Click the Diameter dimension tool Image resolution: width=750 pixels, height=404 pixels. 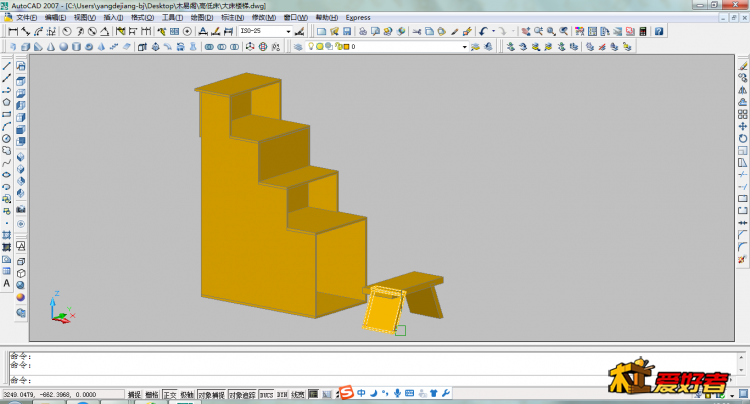click(92, 32)
